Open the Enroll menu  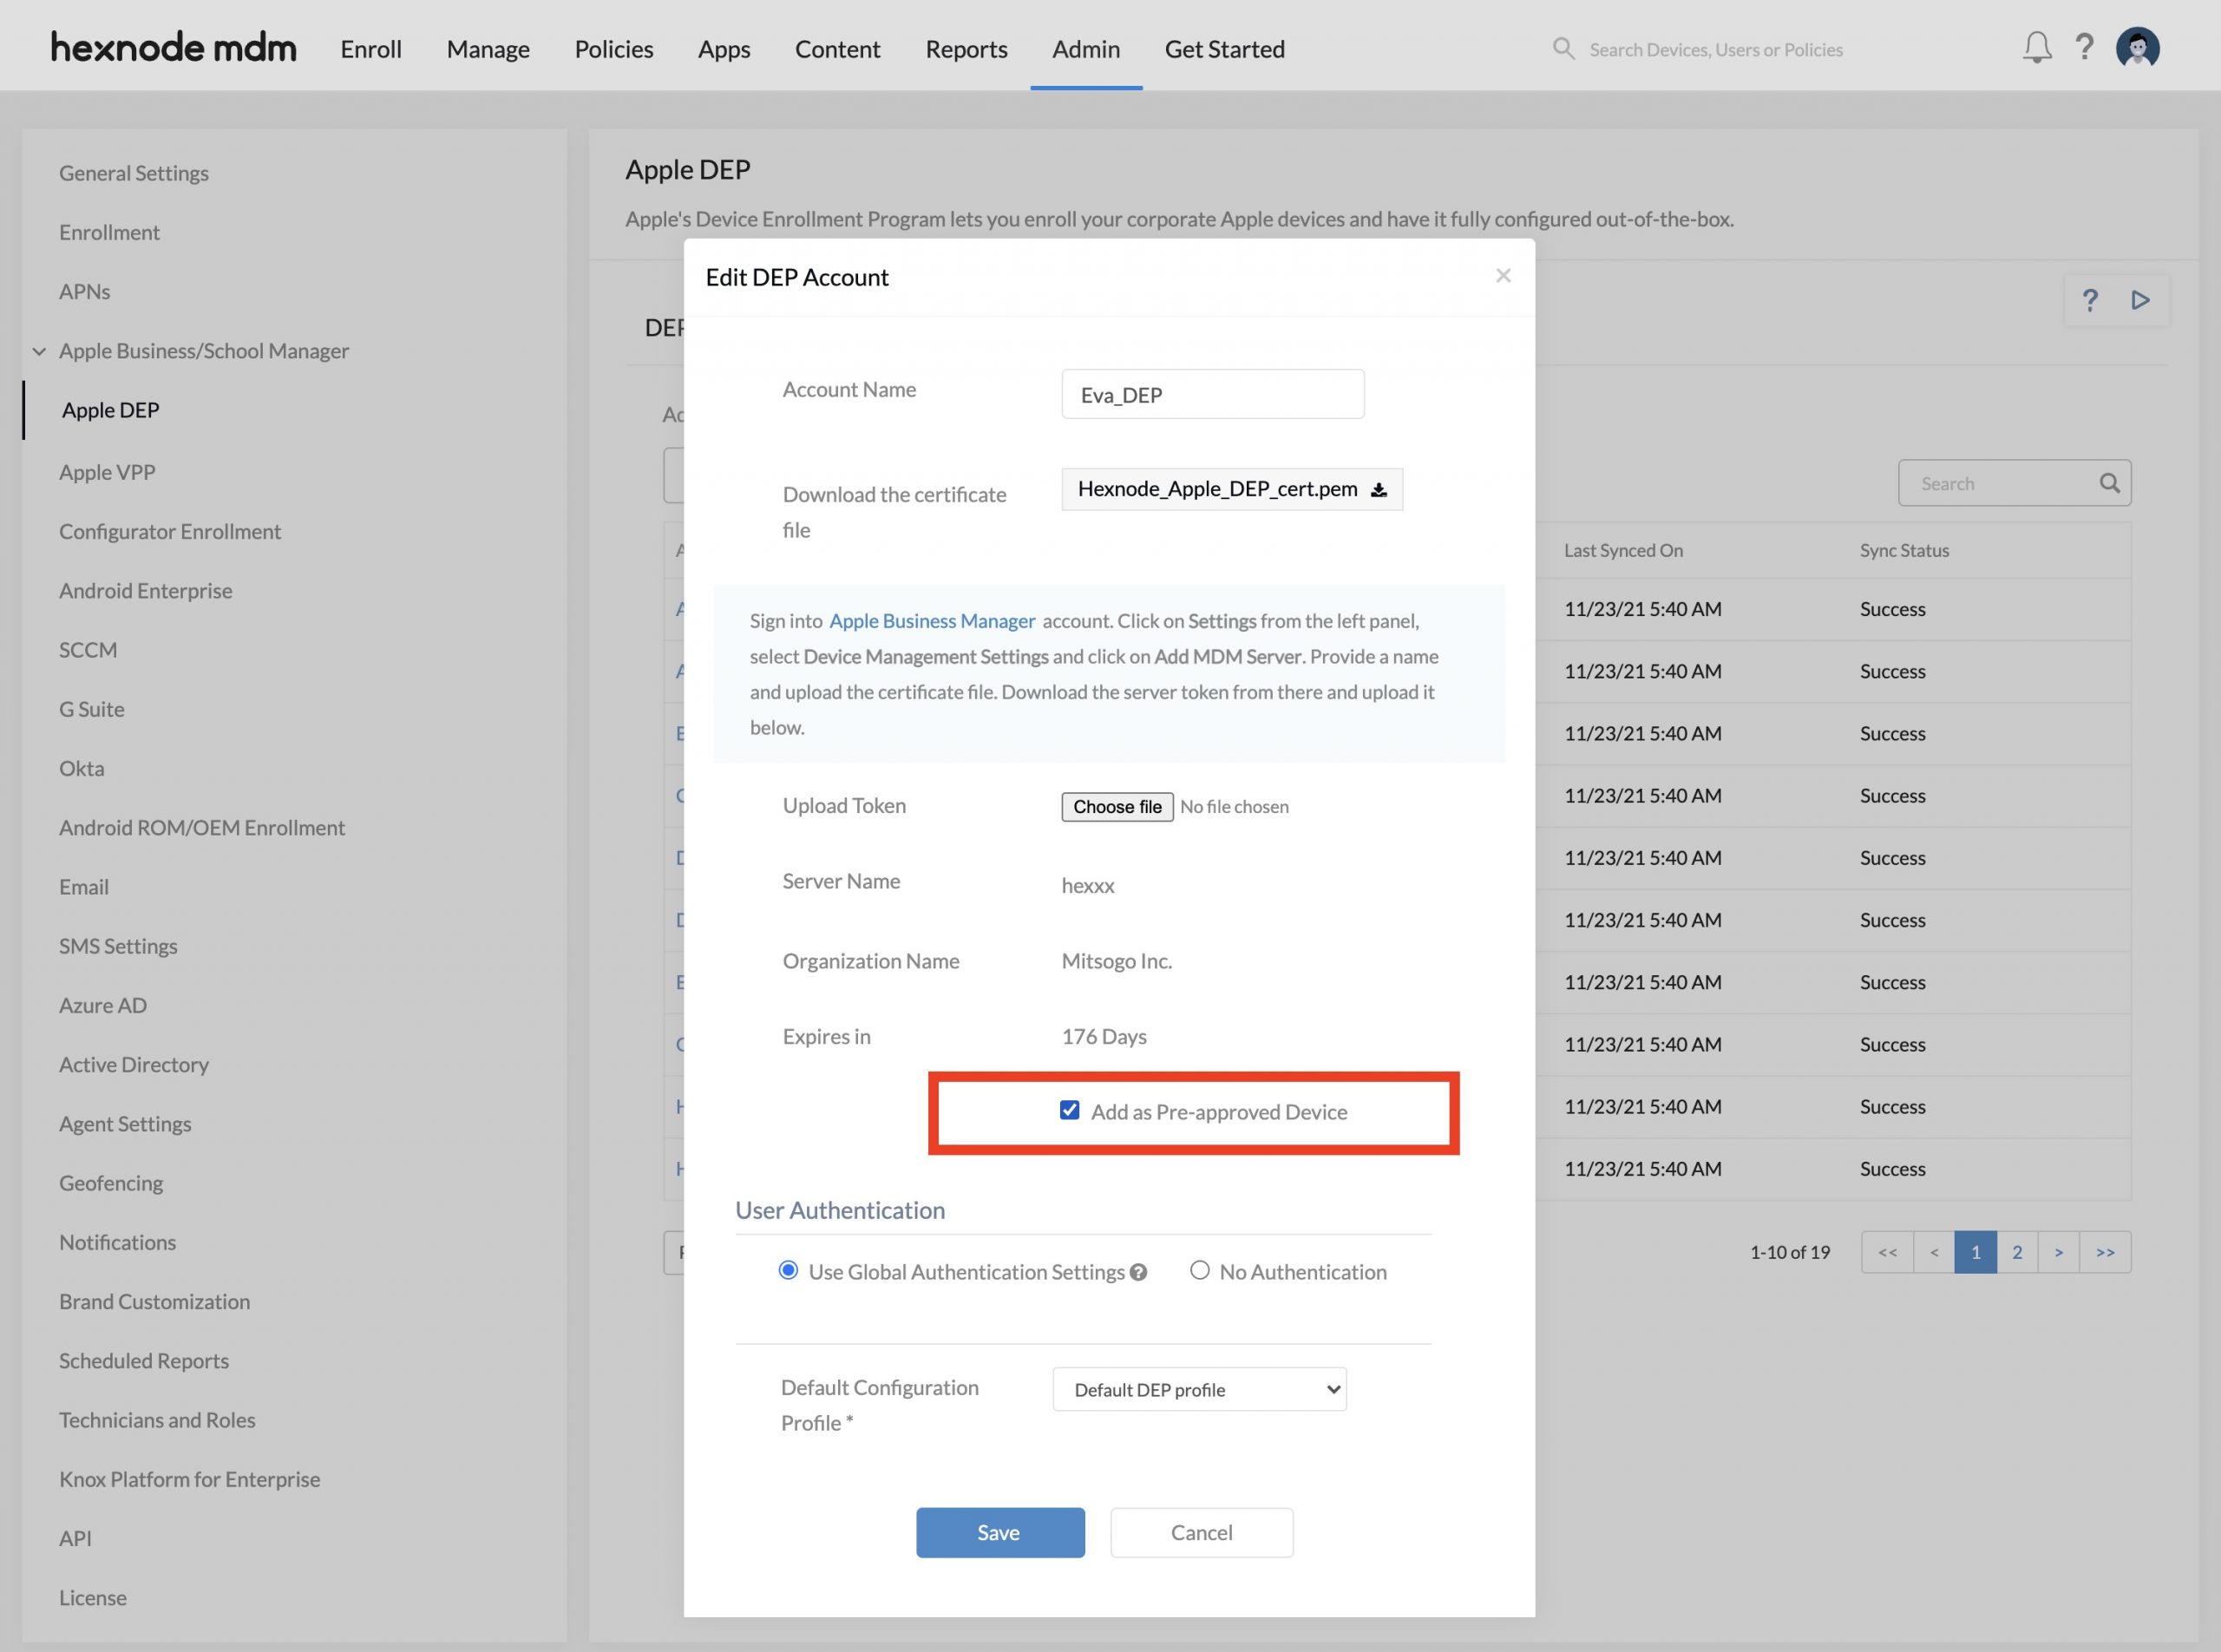click(371, 49)
